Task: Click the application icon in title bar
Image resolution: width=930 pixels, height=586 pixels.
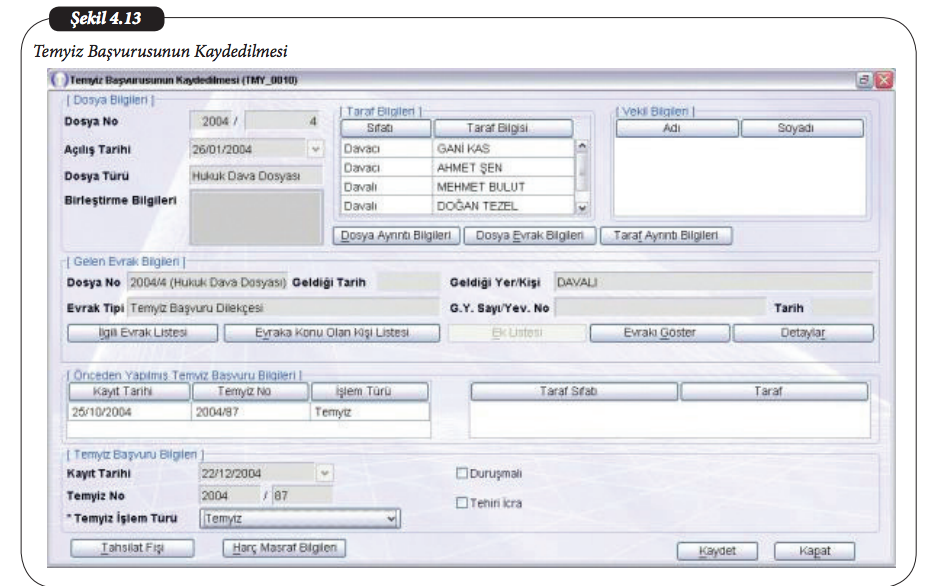Action: click(59, 80)
